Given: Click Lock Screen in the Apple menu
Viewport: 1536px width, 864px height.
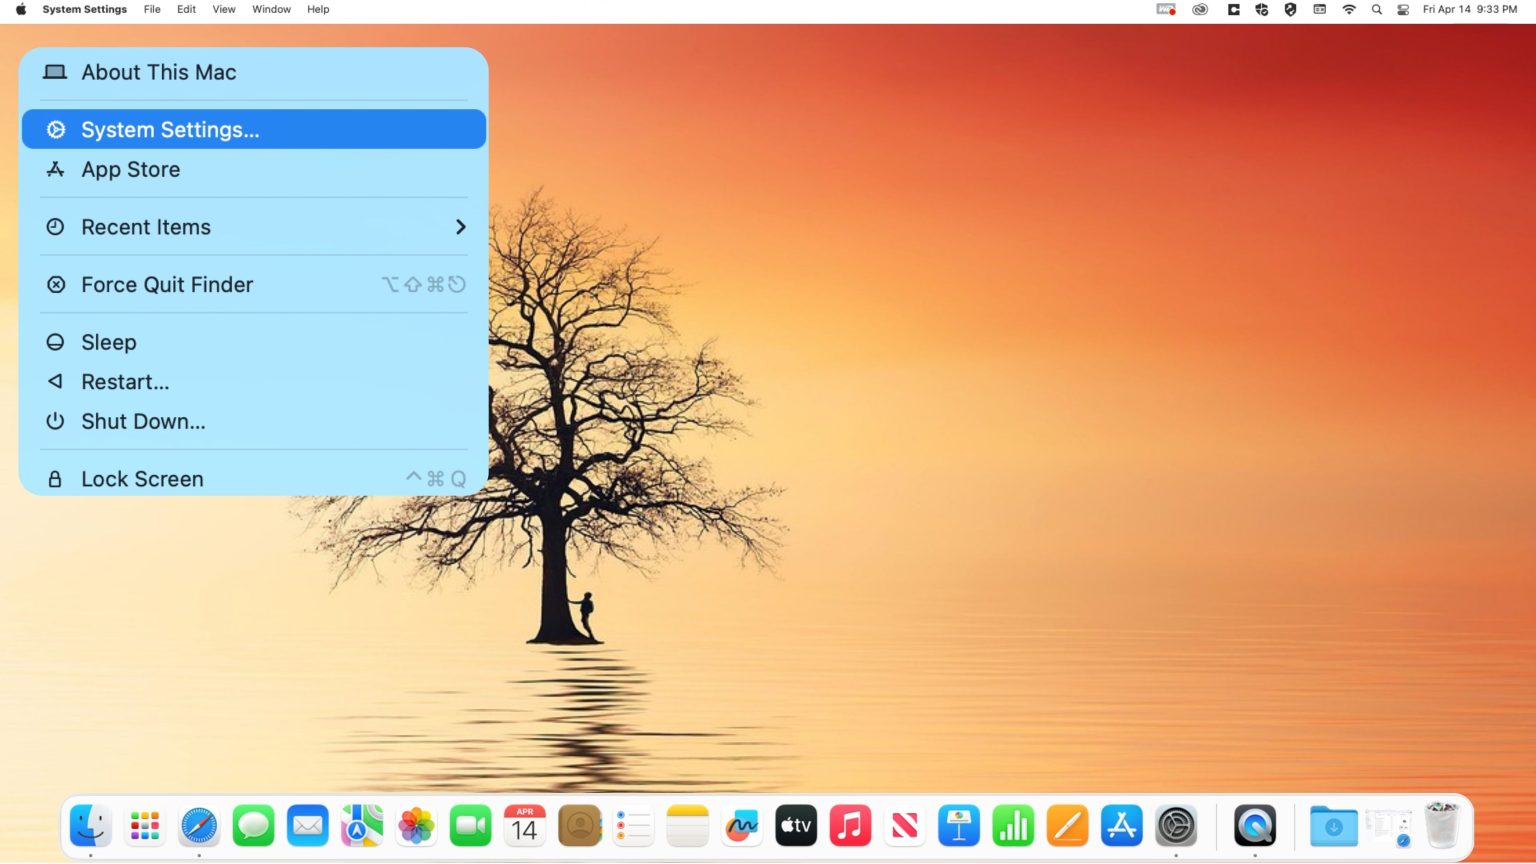Looking at the screenshot, I should (142, 478).
